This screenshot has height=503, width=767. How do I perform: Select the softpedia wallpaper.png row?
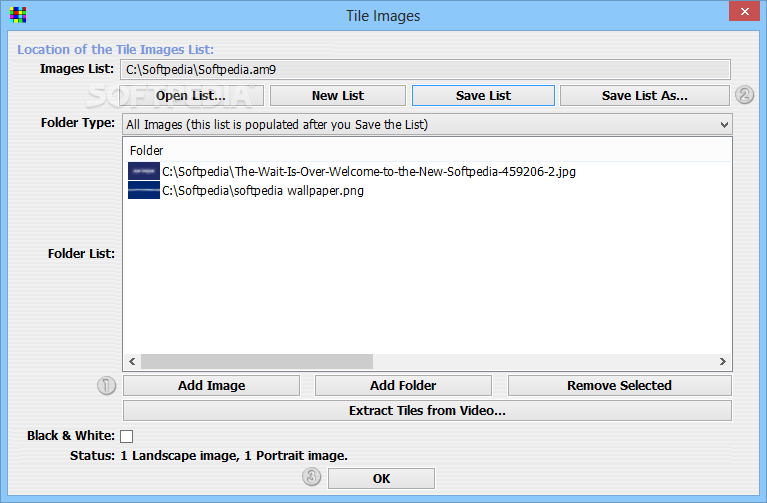(246, 190)
